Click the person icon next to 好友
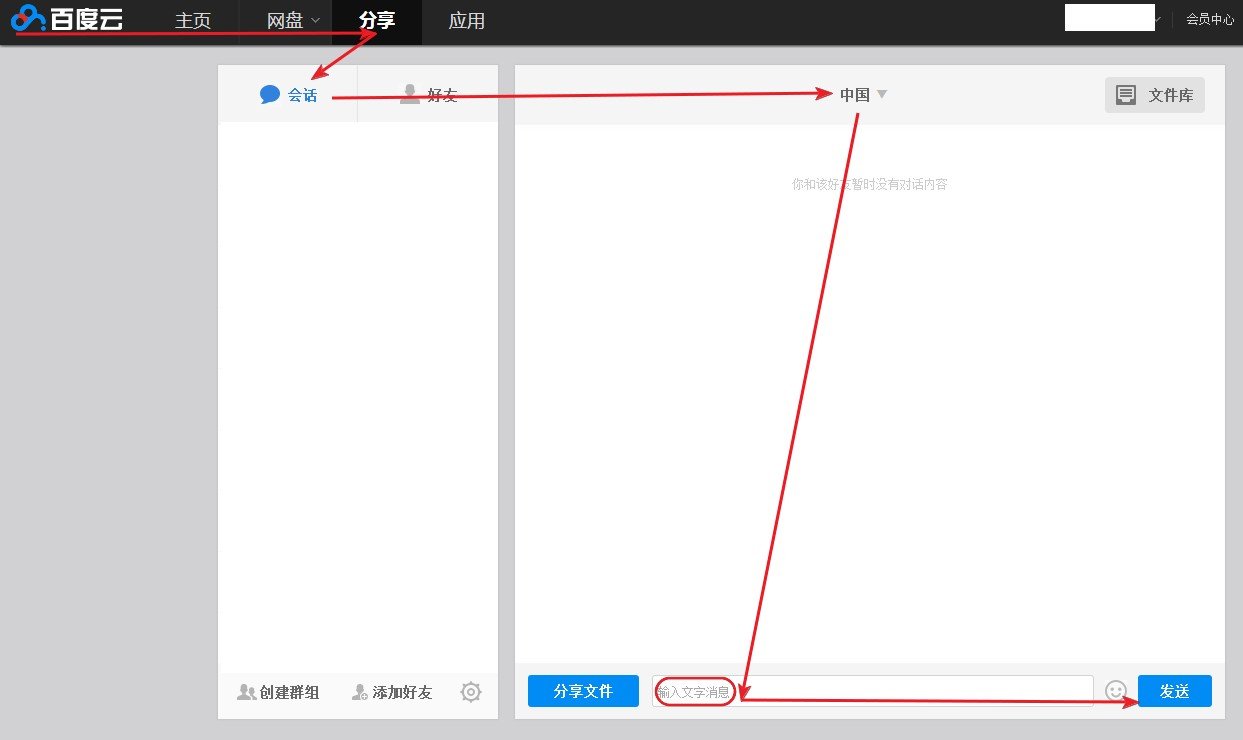 409,93
